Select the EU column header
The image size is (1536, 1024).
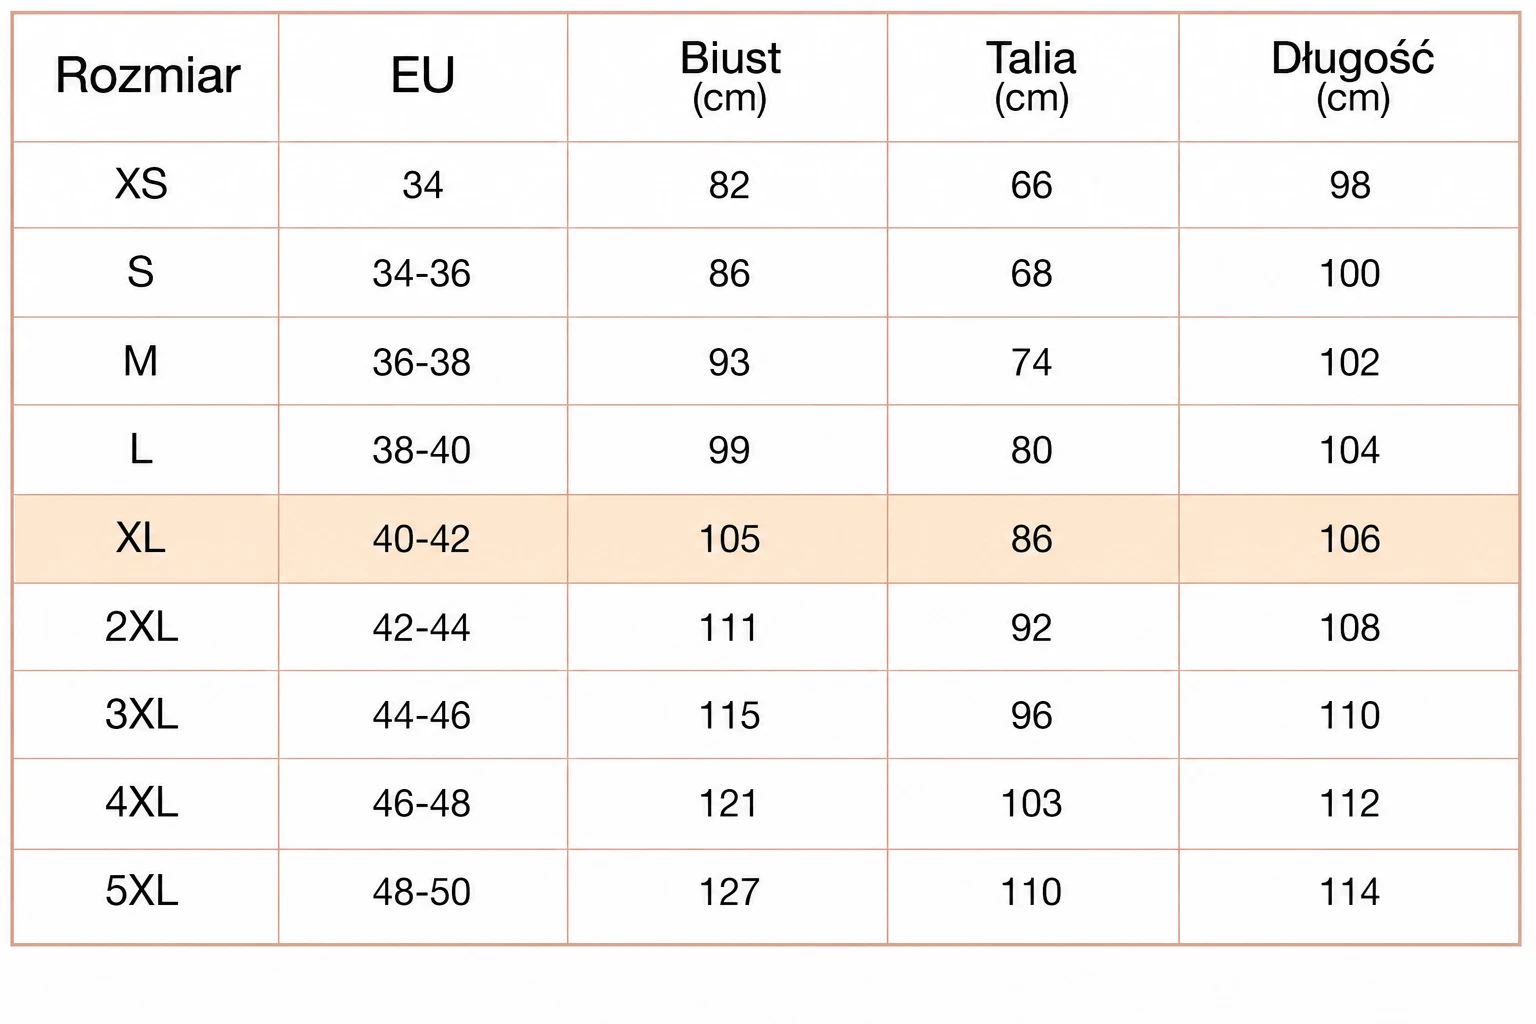(423, 77)
